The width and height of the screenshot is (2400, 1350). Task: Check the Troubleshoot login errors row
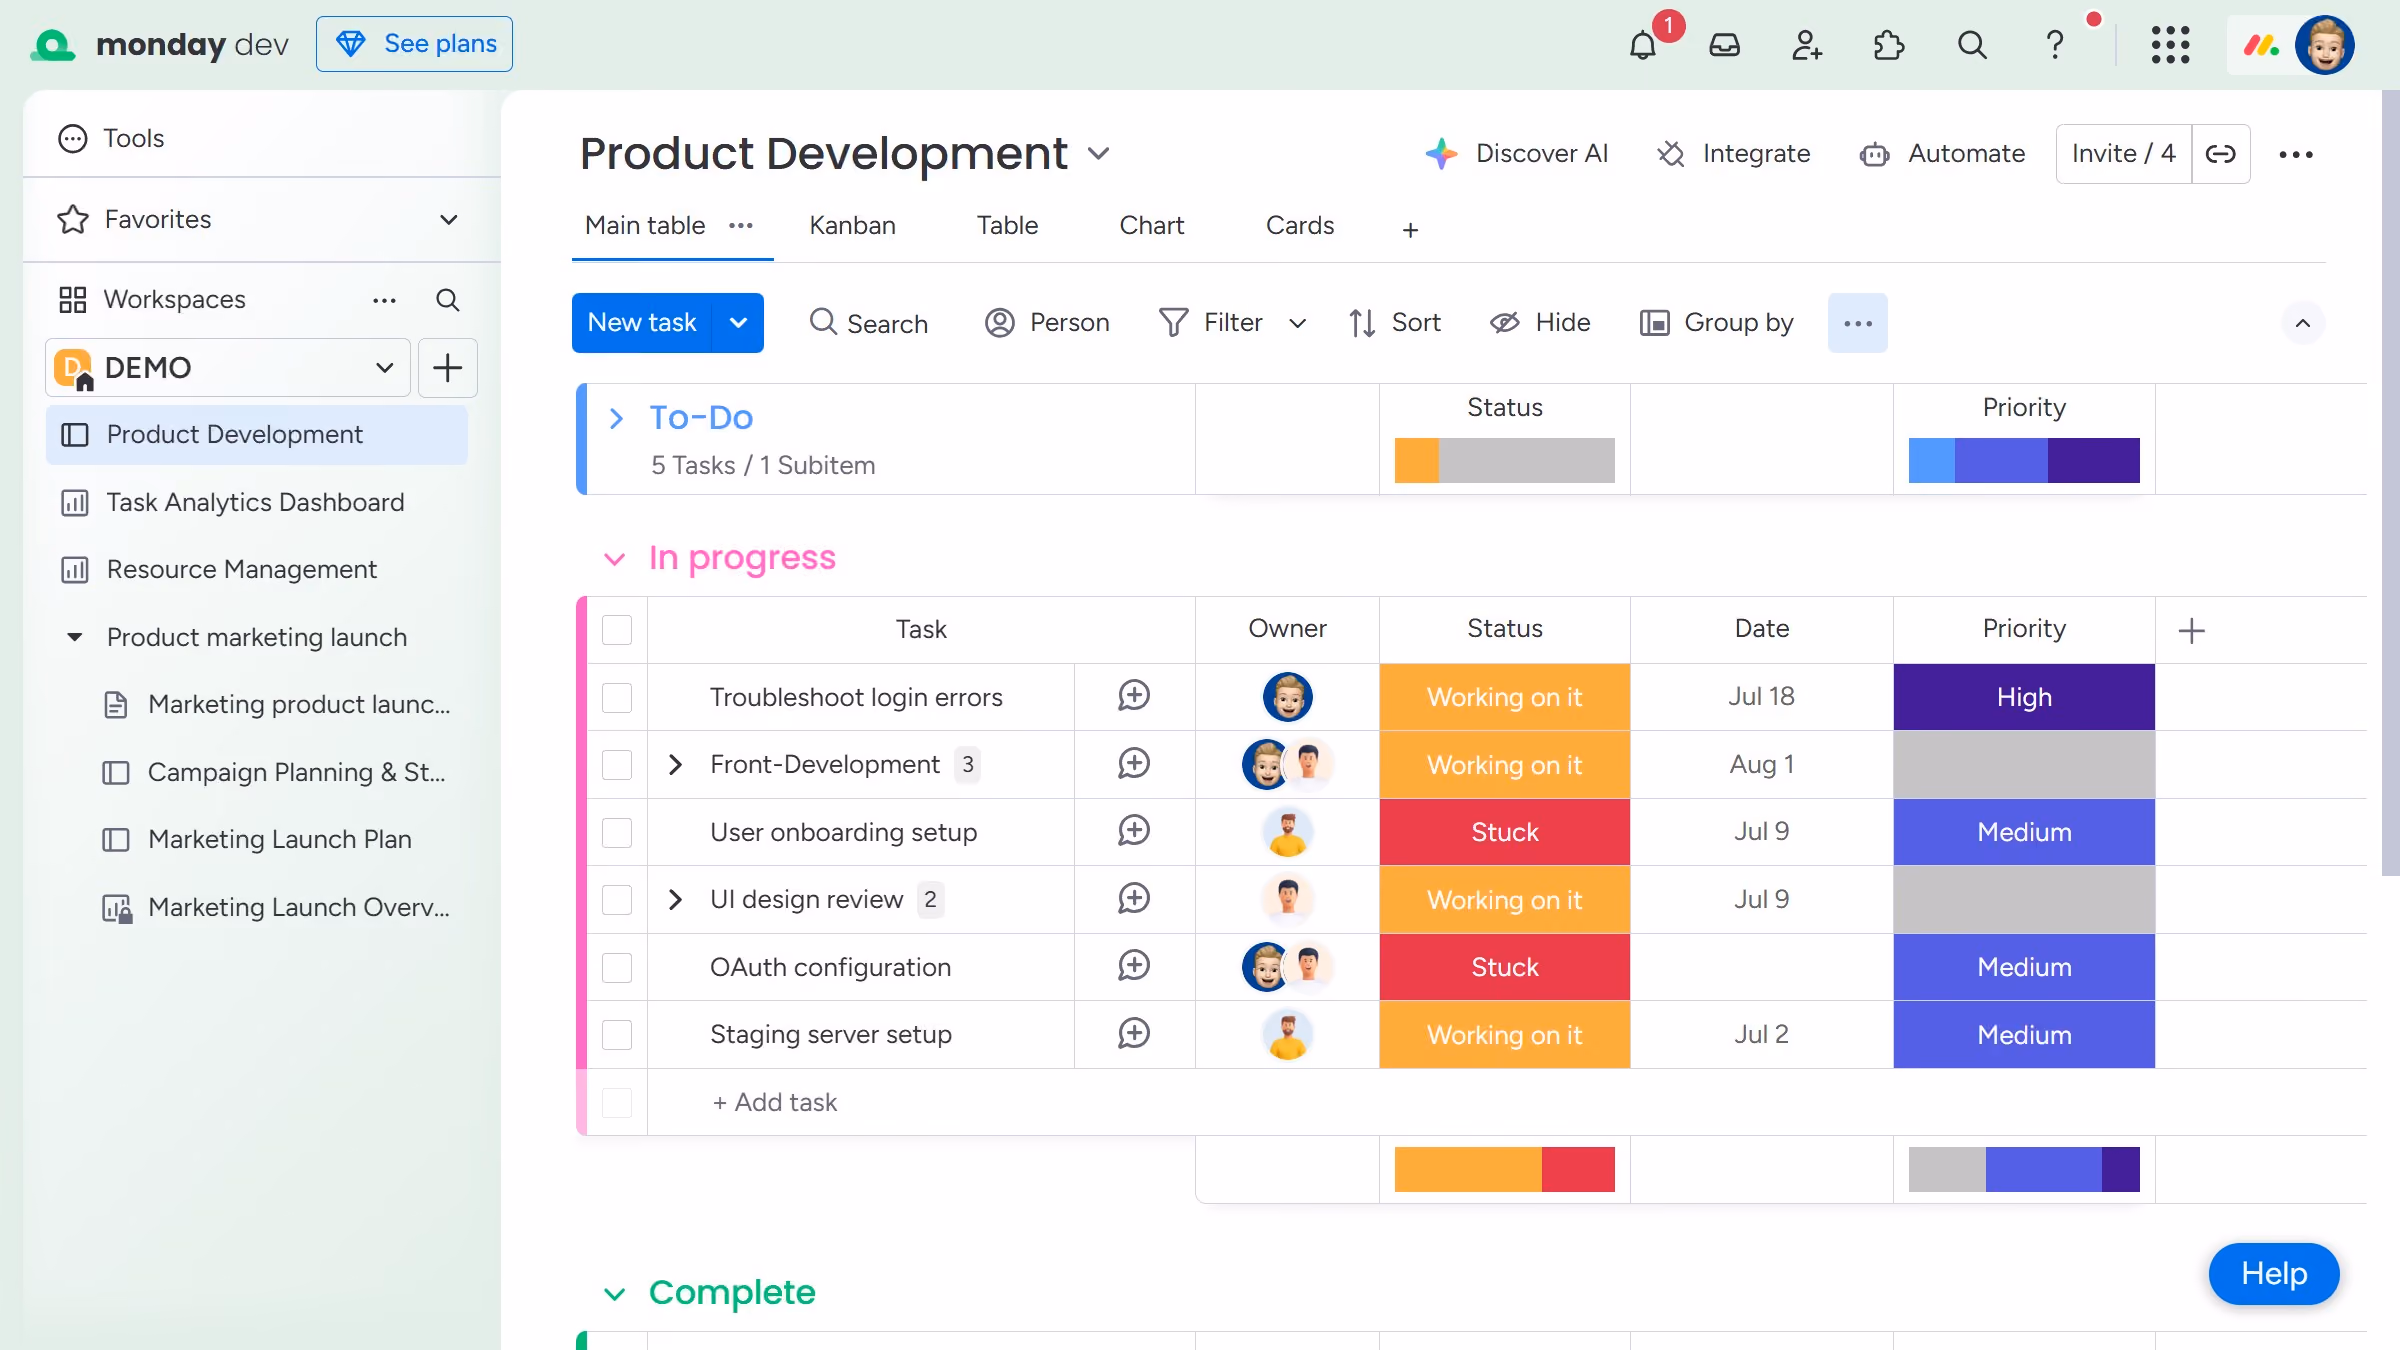617,697
